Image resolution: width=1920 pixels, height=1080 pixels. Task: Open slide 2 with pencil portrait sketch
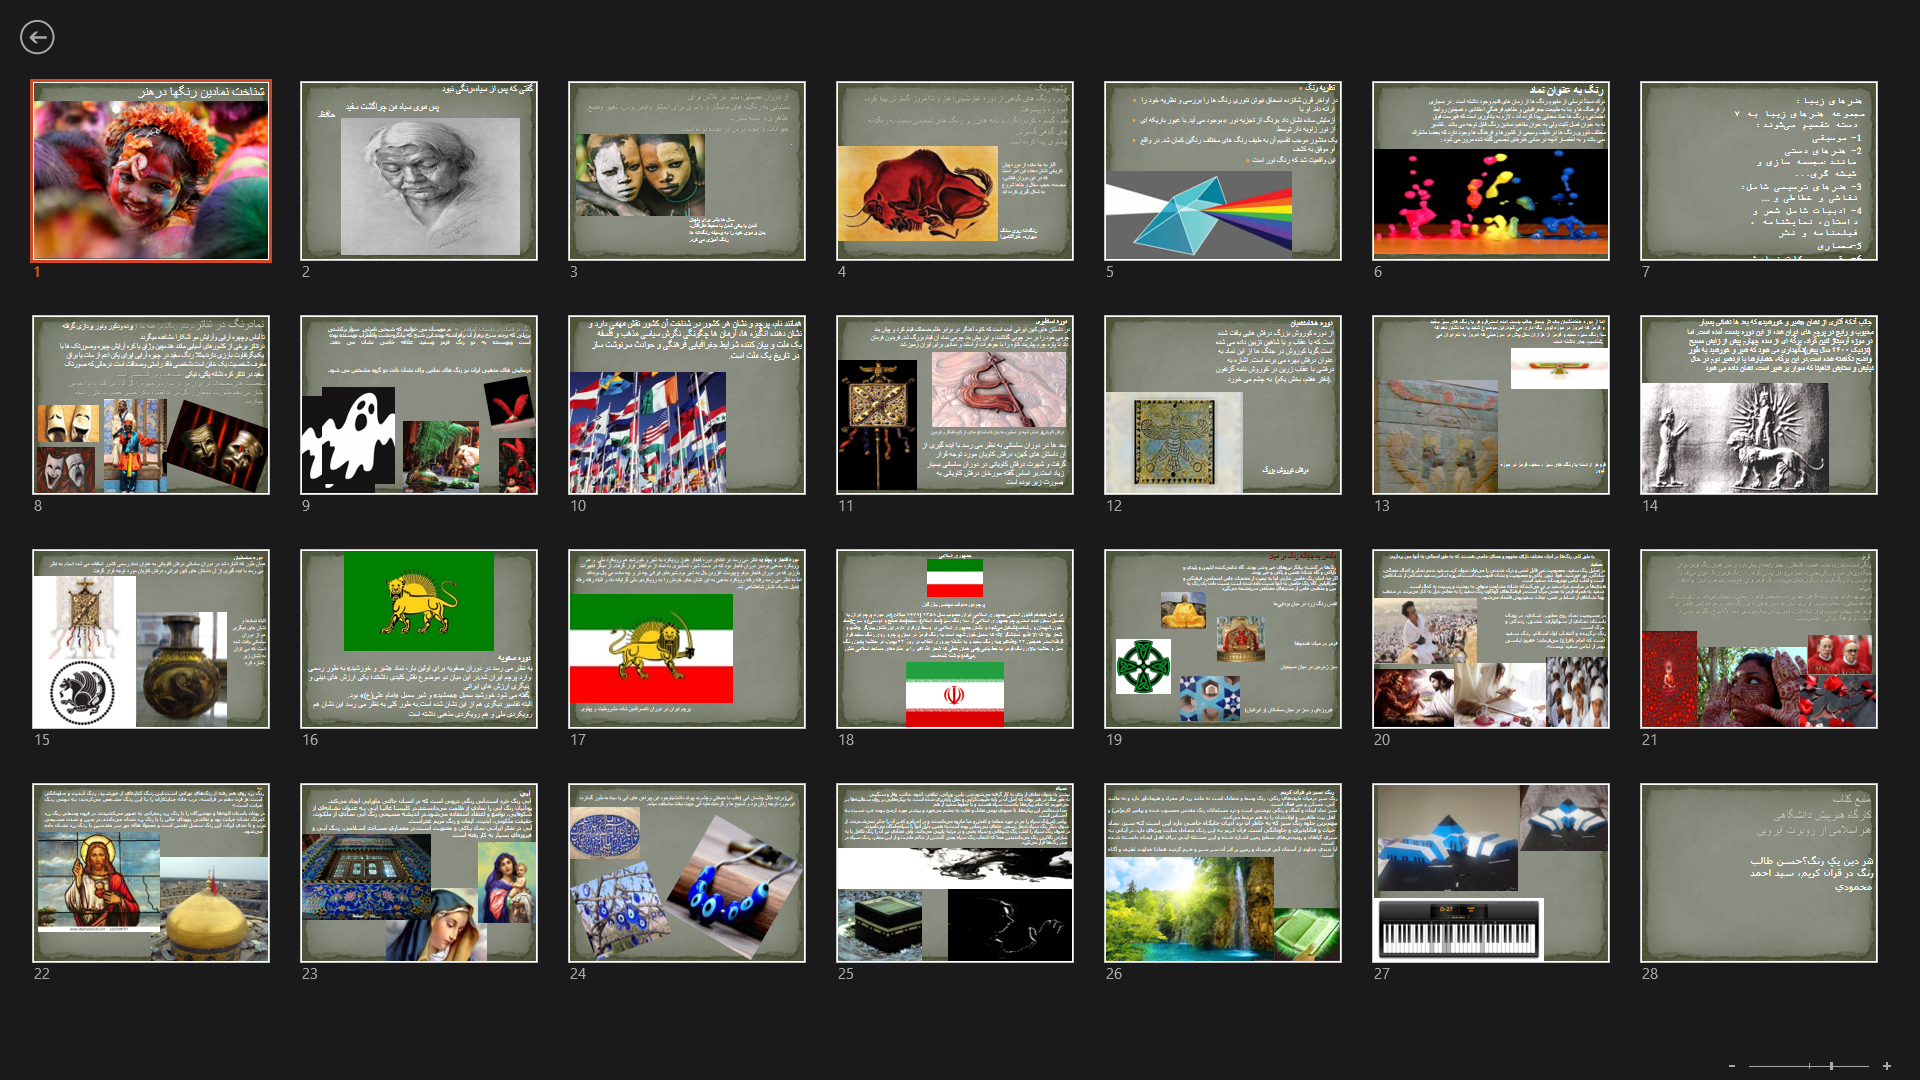[419, 171]
